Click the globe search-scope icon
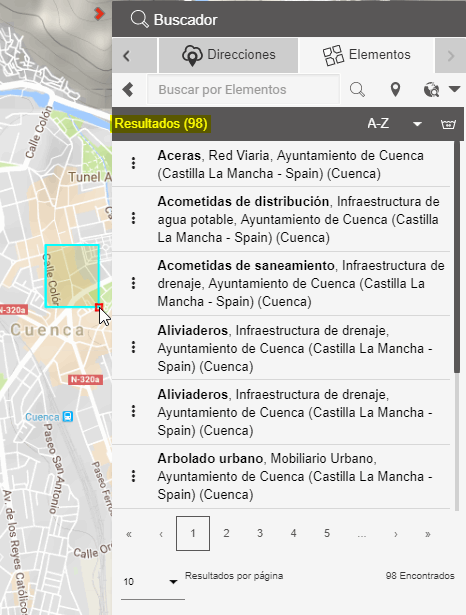 (431, 90)
